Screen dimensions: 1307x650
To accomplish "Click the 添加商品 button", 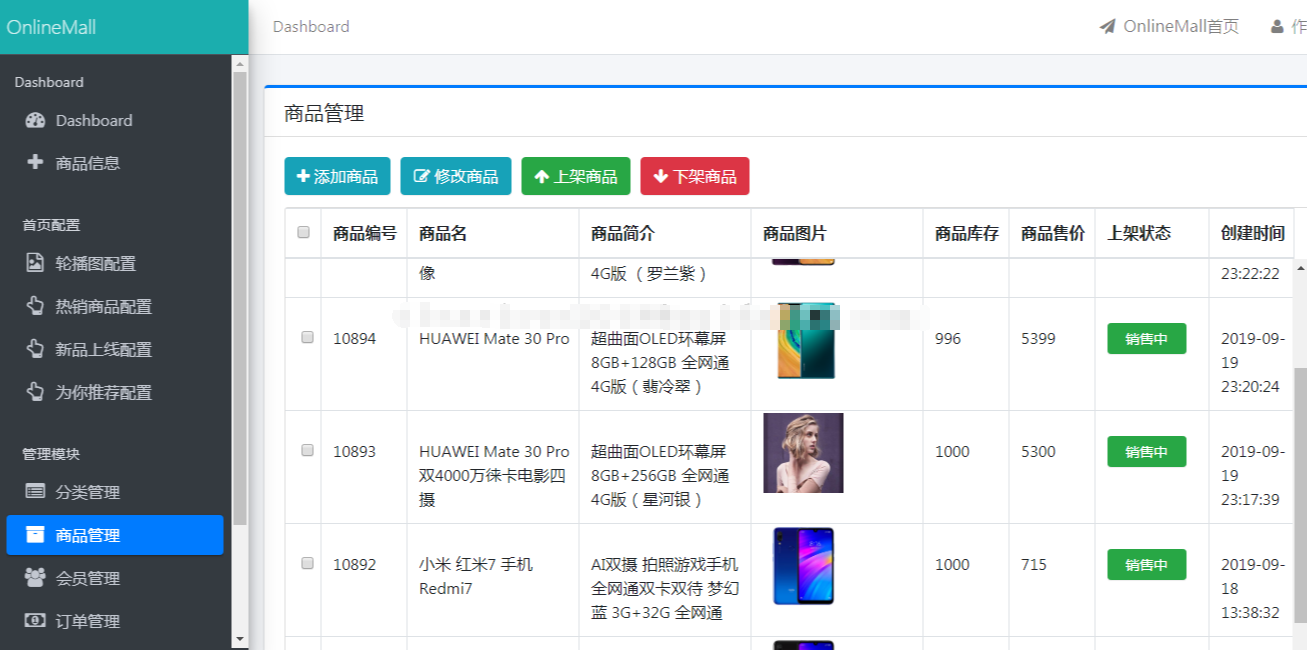I will [337, 176].
